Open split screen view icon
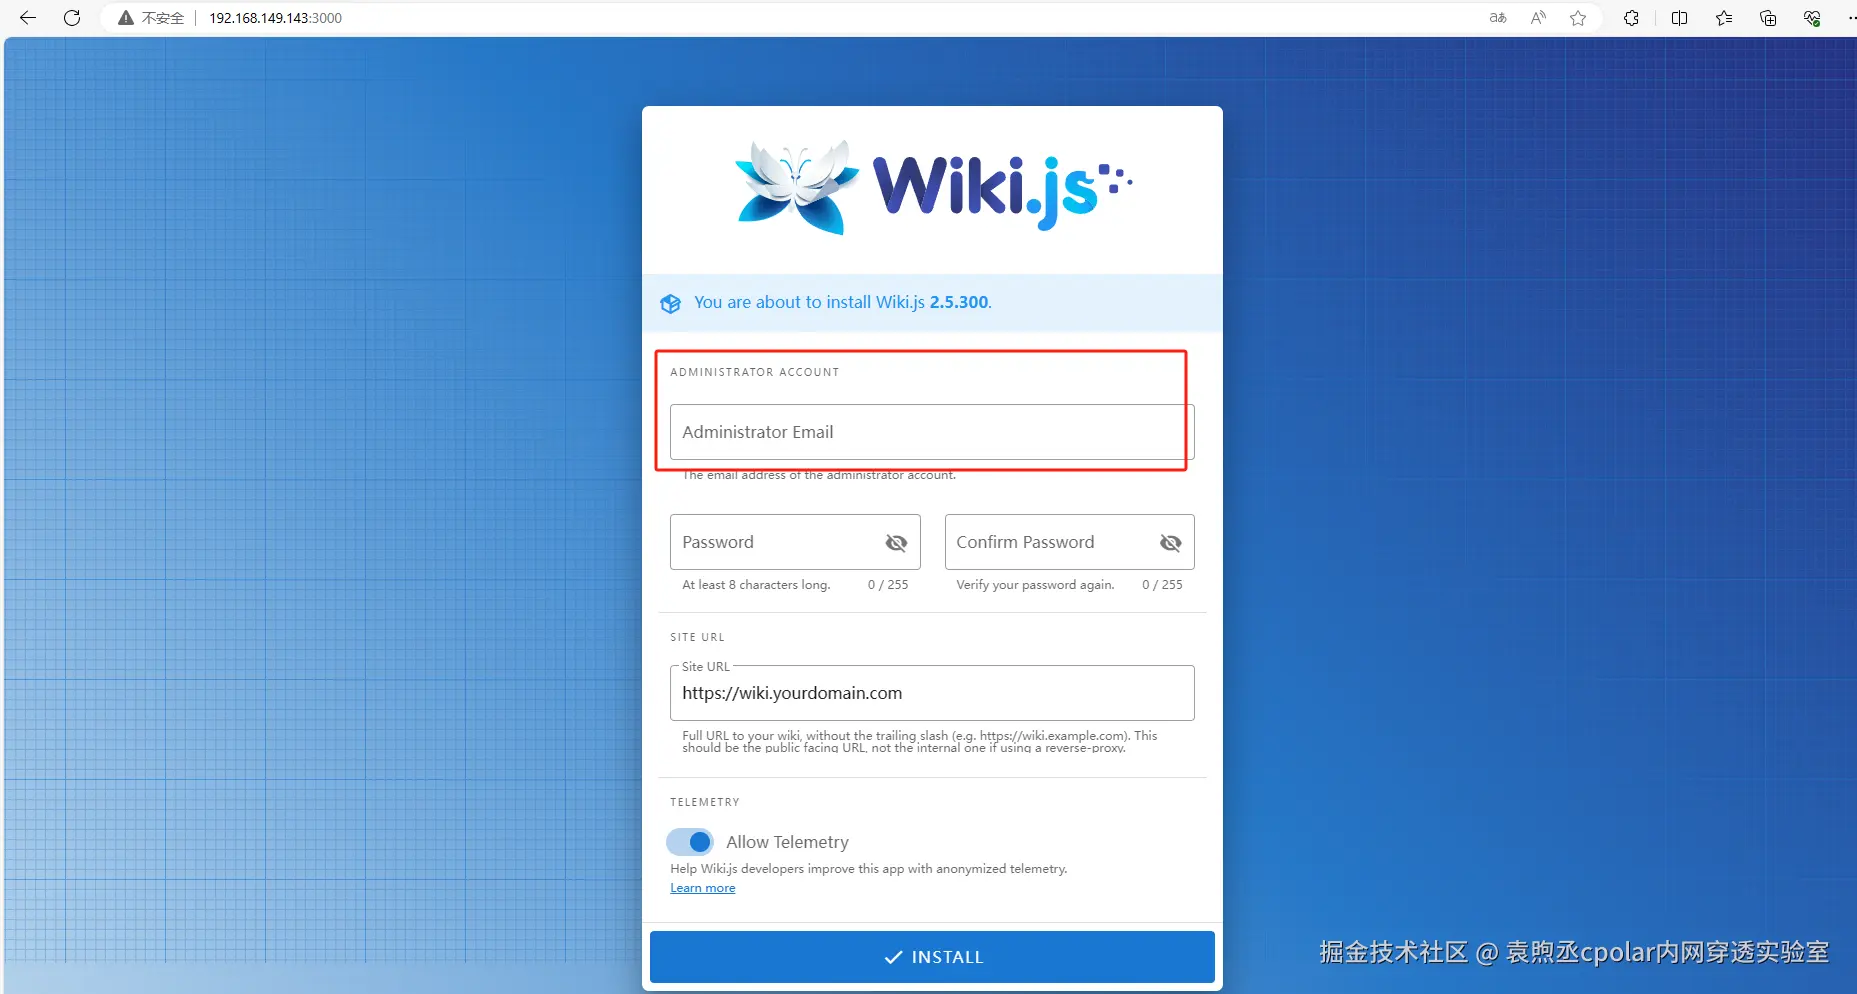 (x=1679, y=18)
